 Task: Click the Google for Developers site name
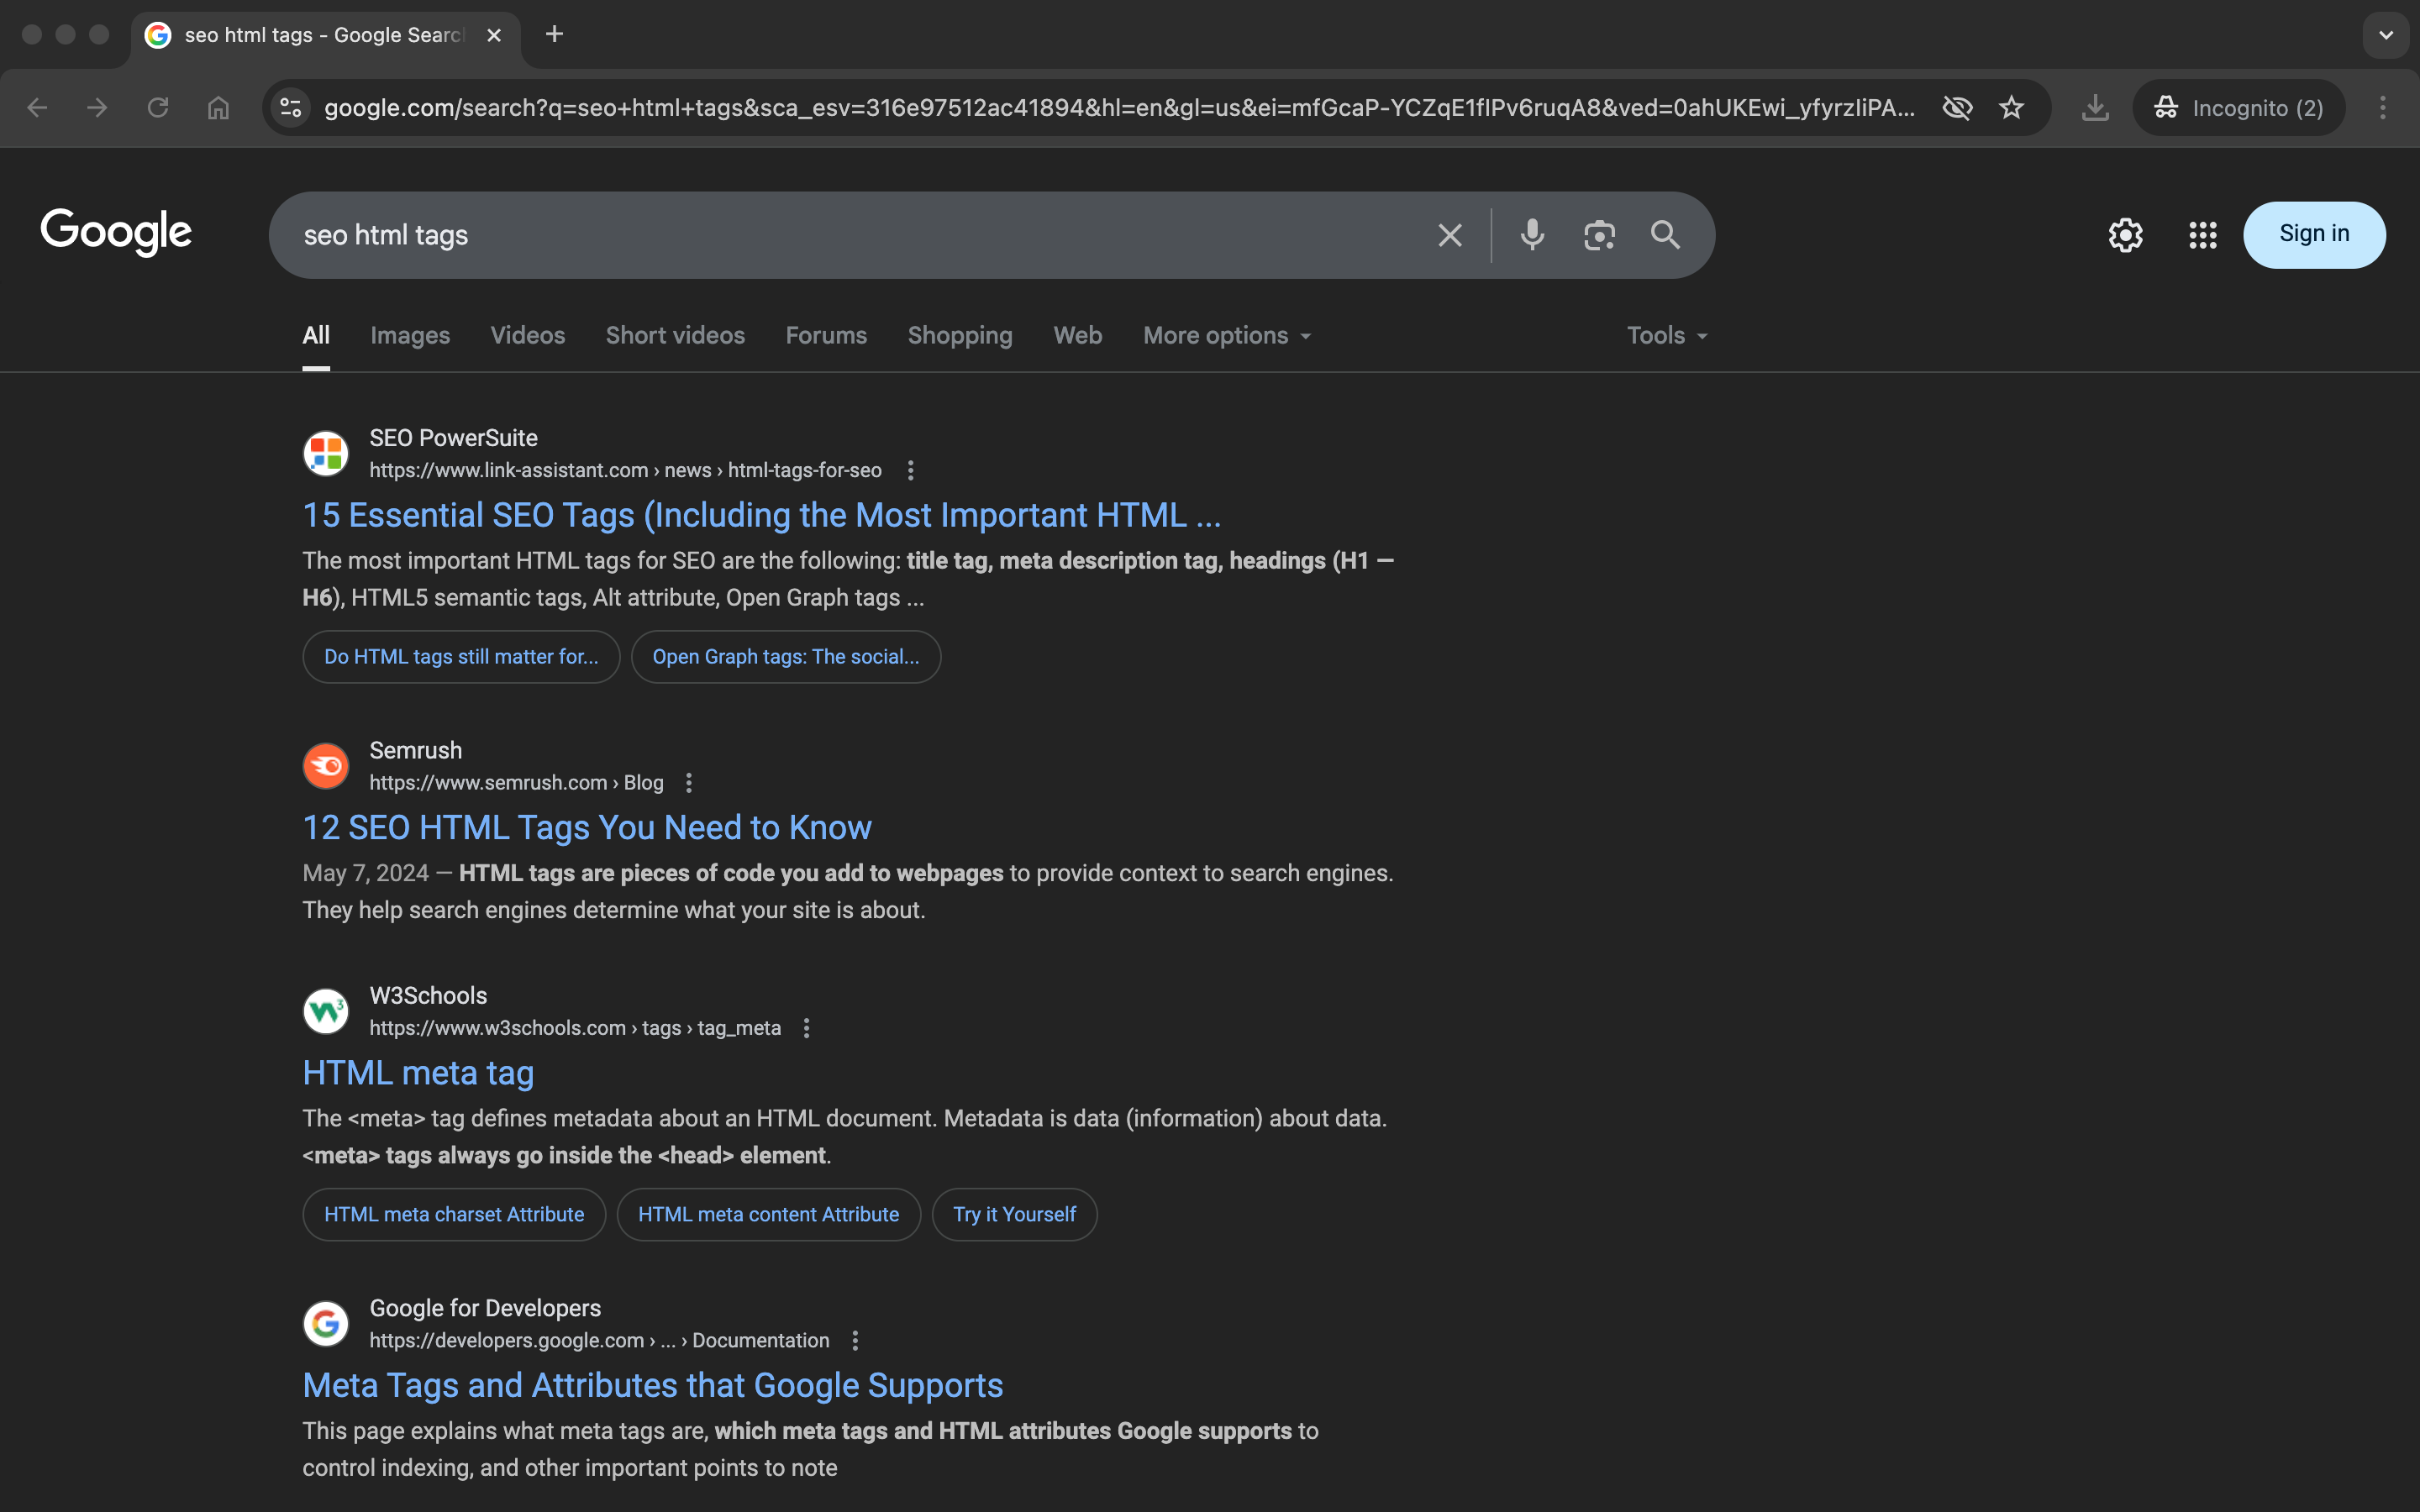pyautogui.click(x=485, y=1308)
